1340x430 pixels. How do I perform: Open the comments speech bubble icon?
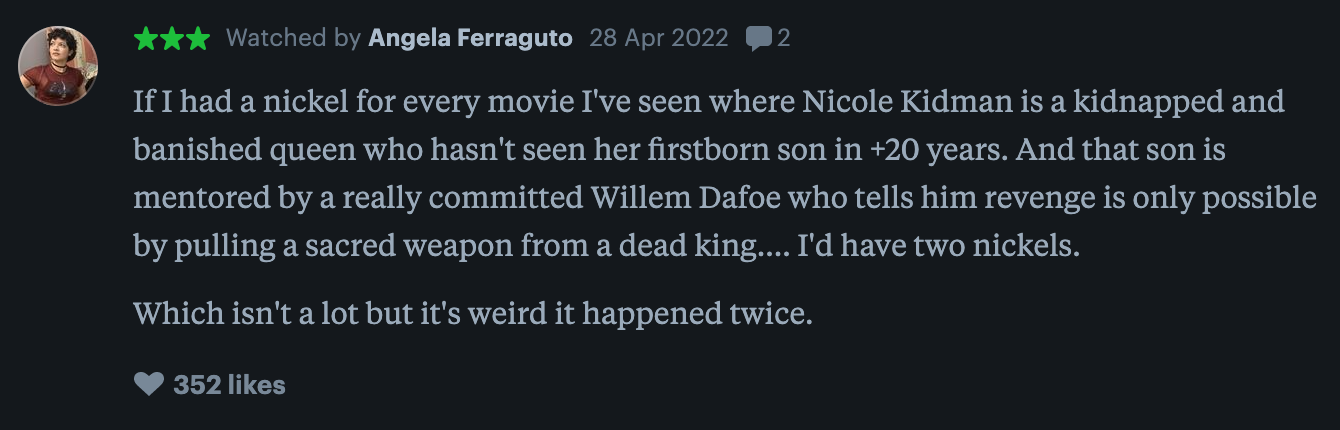click(759, 39)
